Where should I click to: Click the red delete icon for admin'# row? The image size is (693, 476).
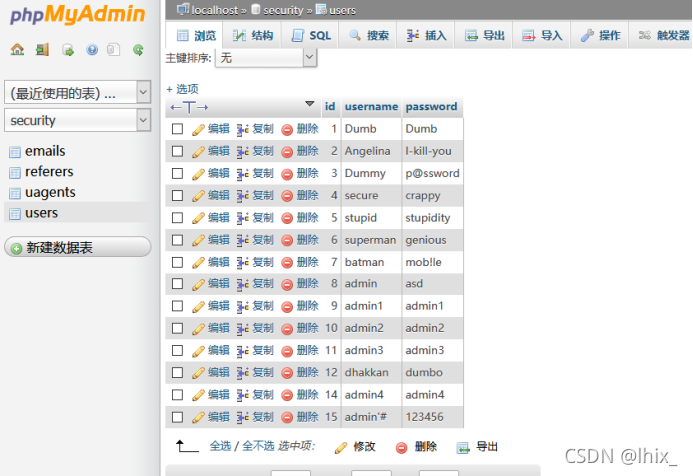287,417
